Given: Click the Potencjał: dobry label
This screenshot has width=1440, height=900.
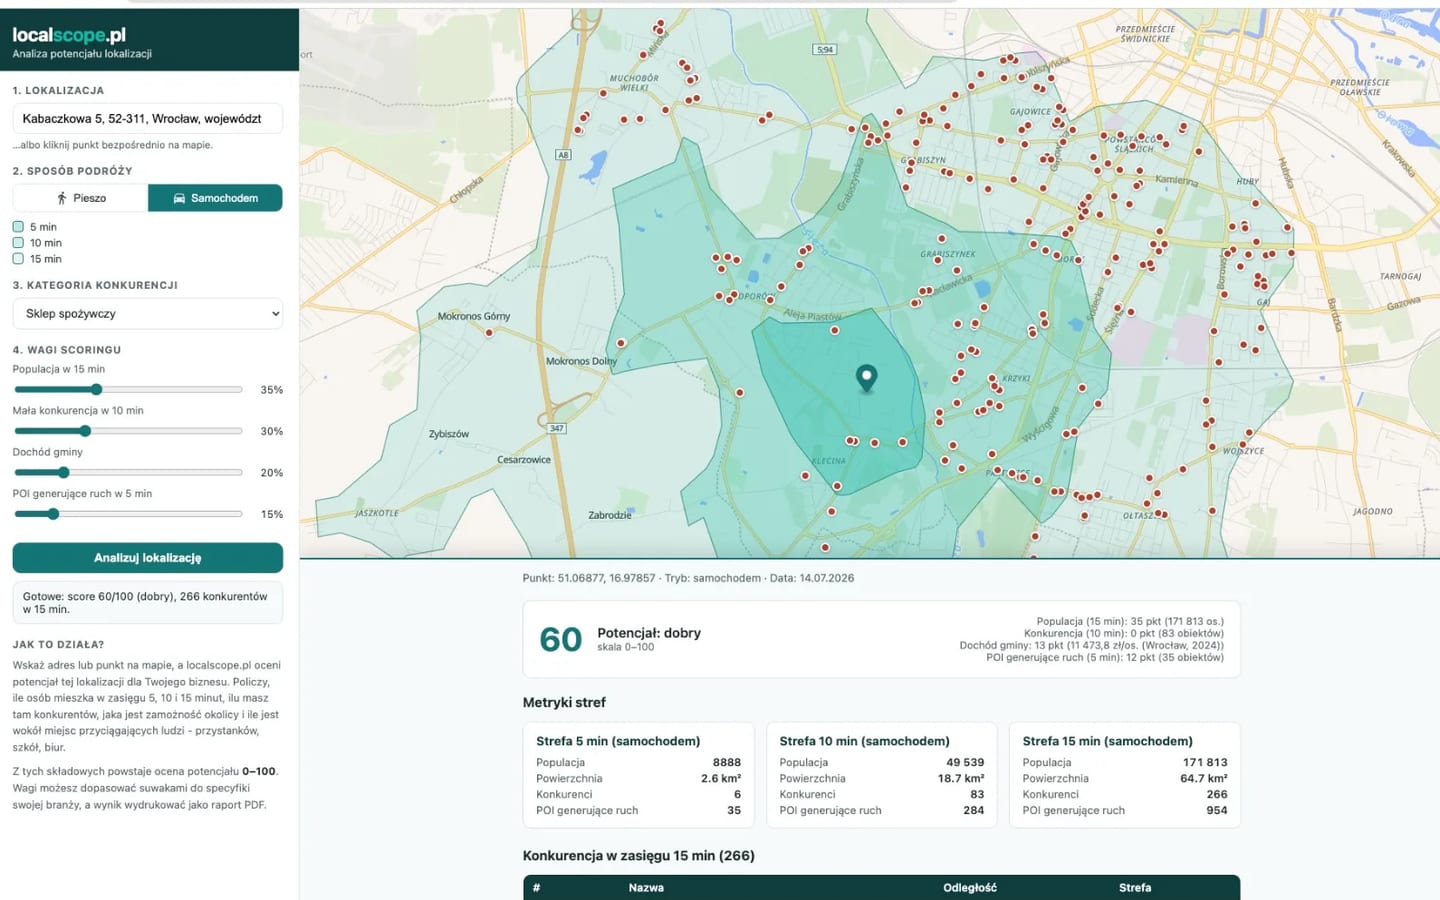Looking at the screenshot, I should pyautogui.click(x=649, y=633).
